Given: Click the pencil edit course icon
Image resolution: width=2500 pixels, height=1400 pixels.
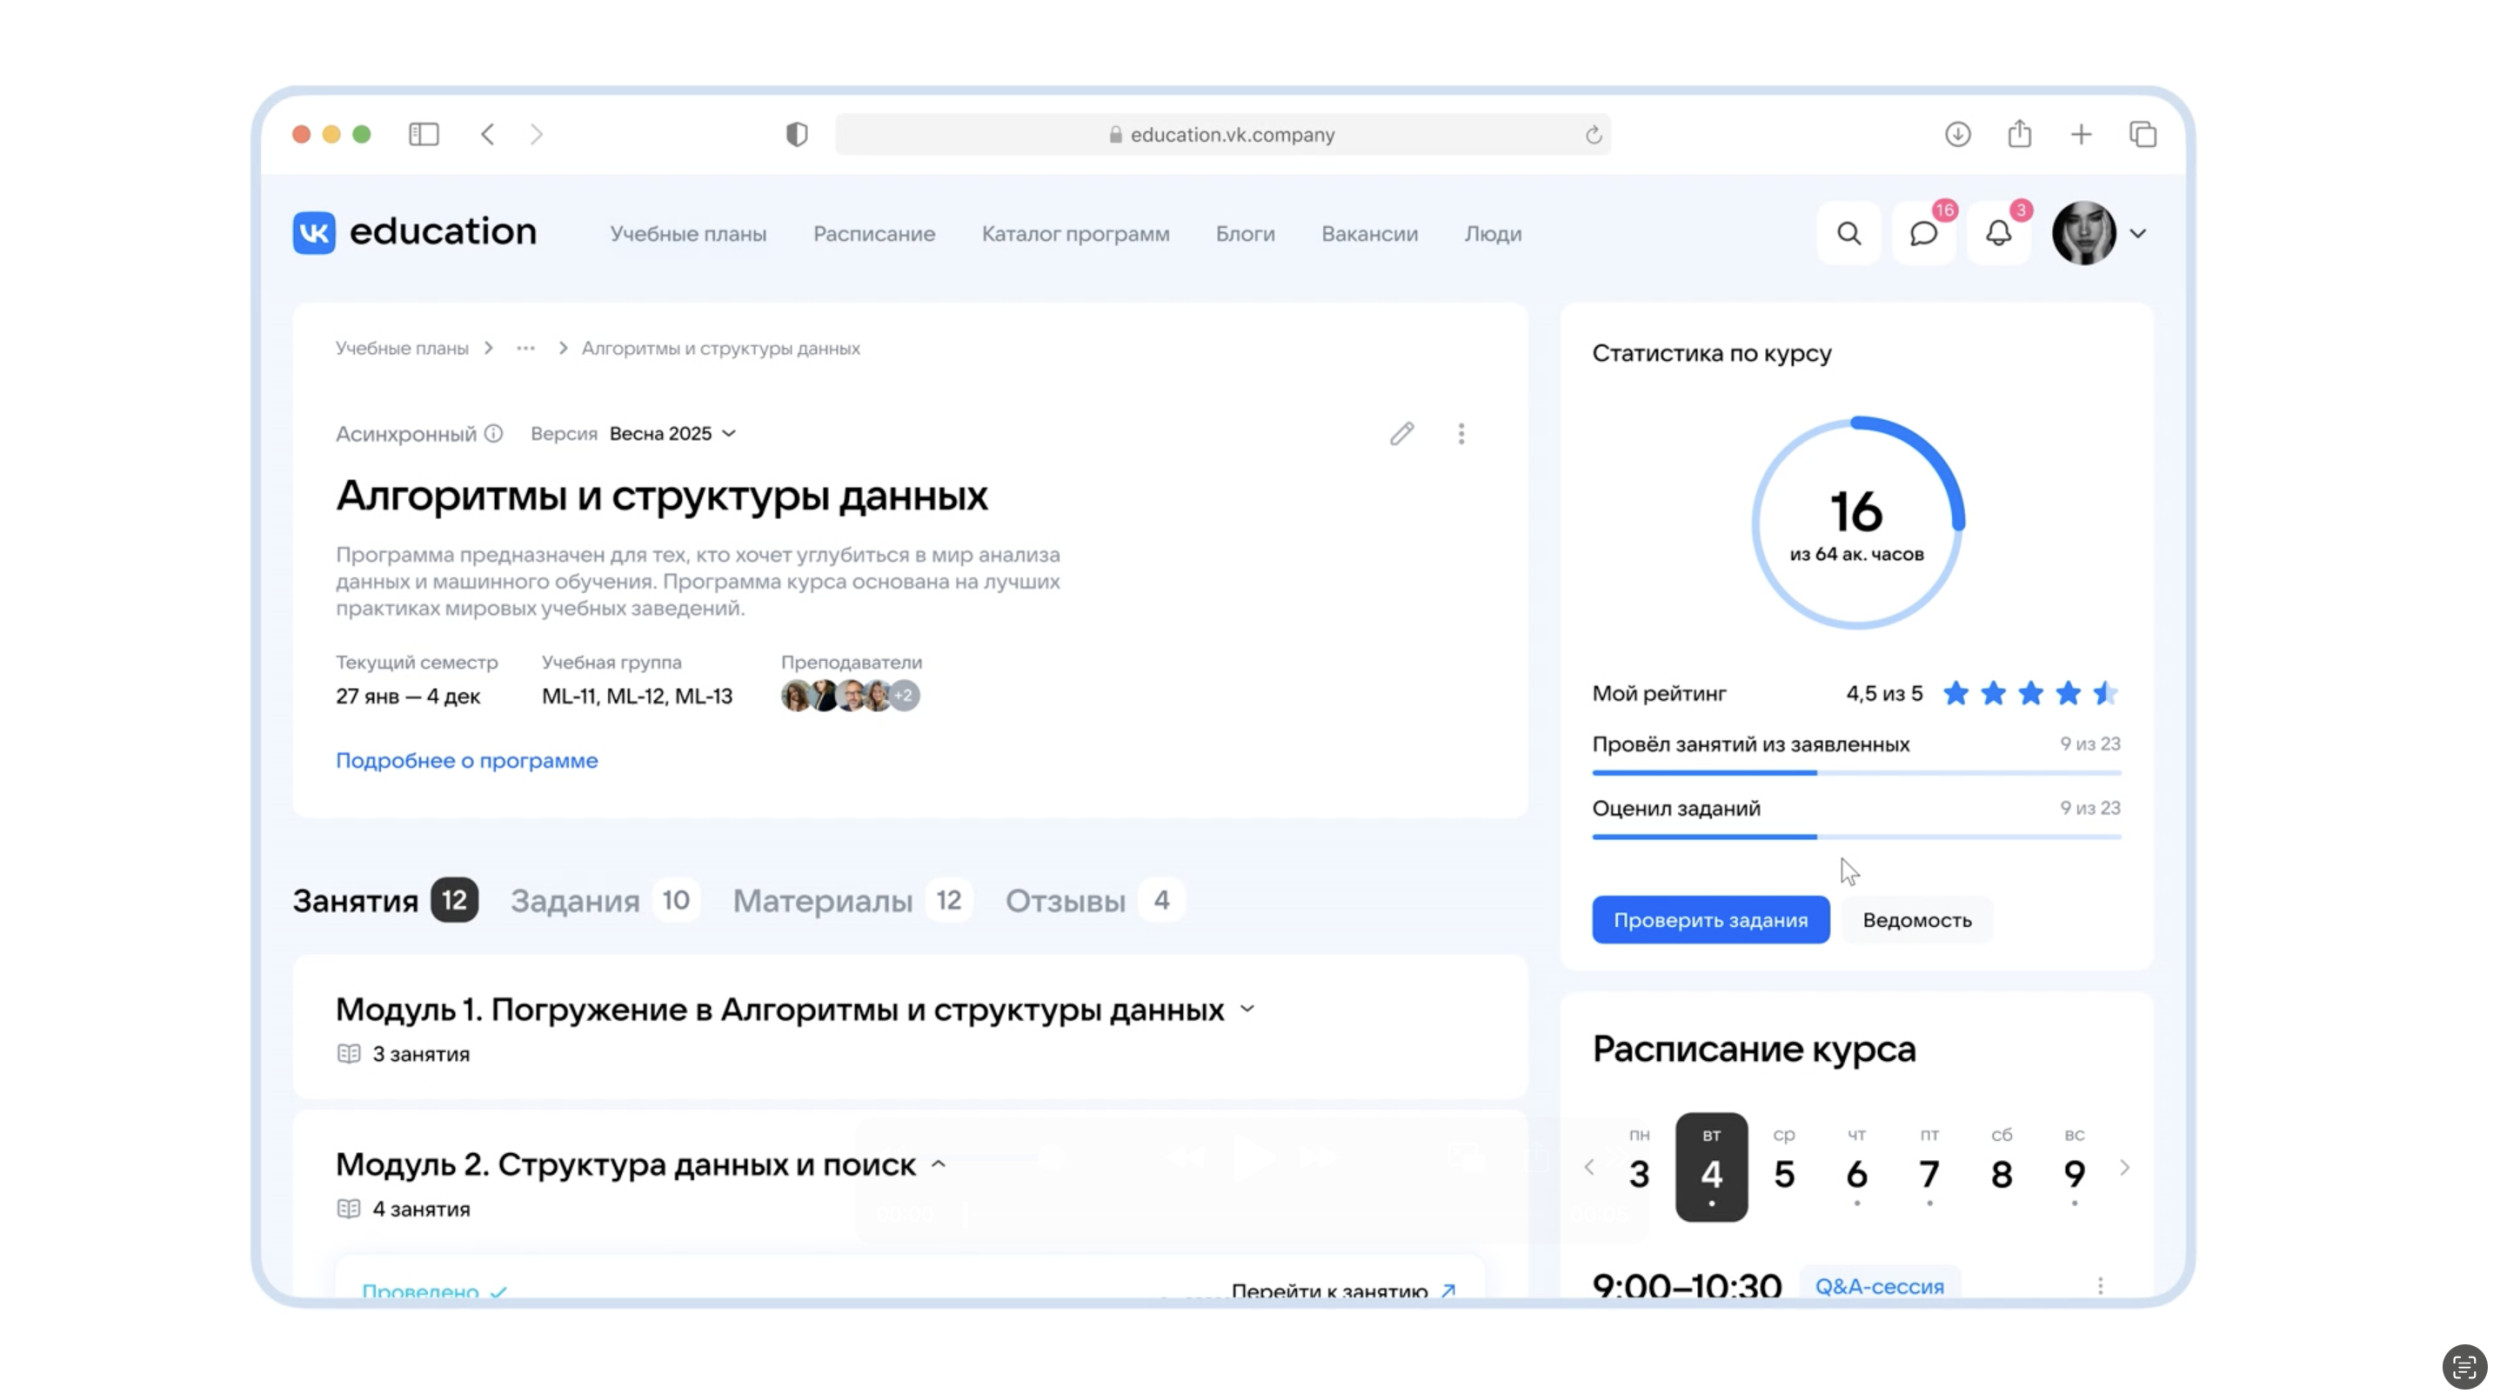Looking at the screenshot, I should pos(1401,433).
